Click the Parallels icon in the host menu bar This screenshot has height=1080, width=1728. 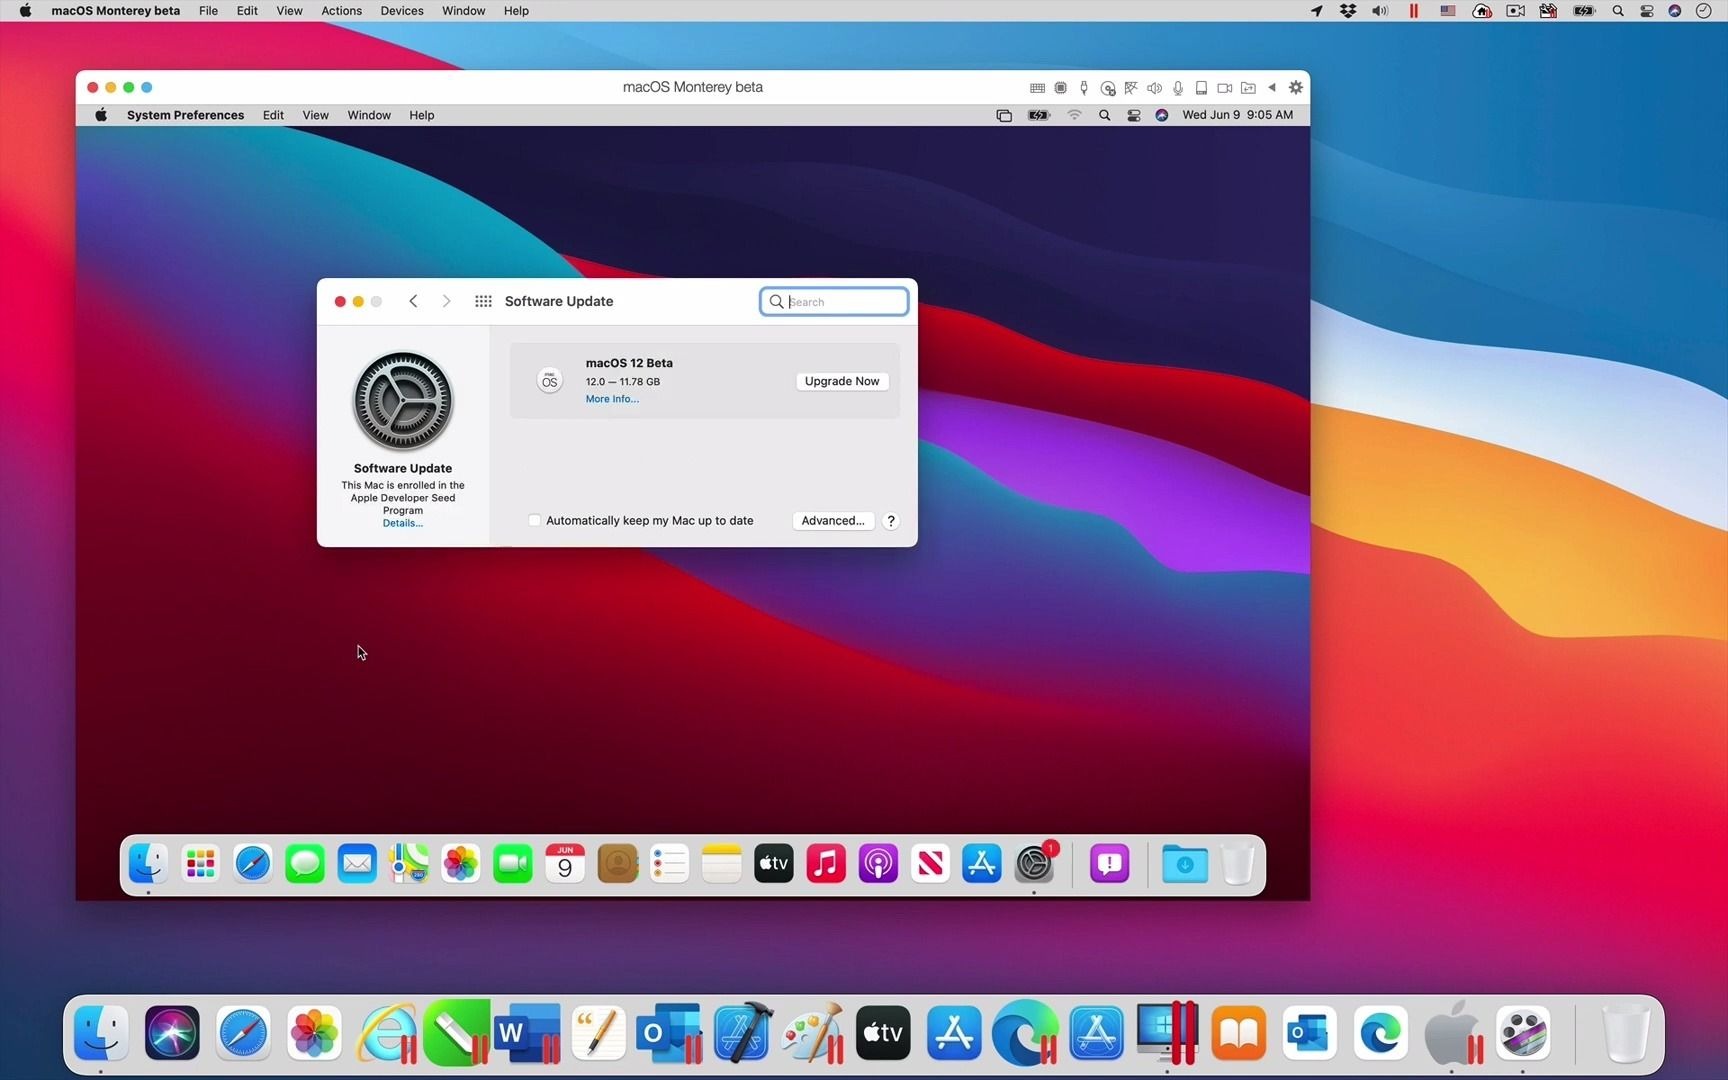tap(1413, 11)
